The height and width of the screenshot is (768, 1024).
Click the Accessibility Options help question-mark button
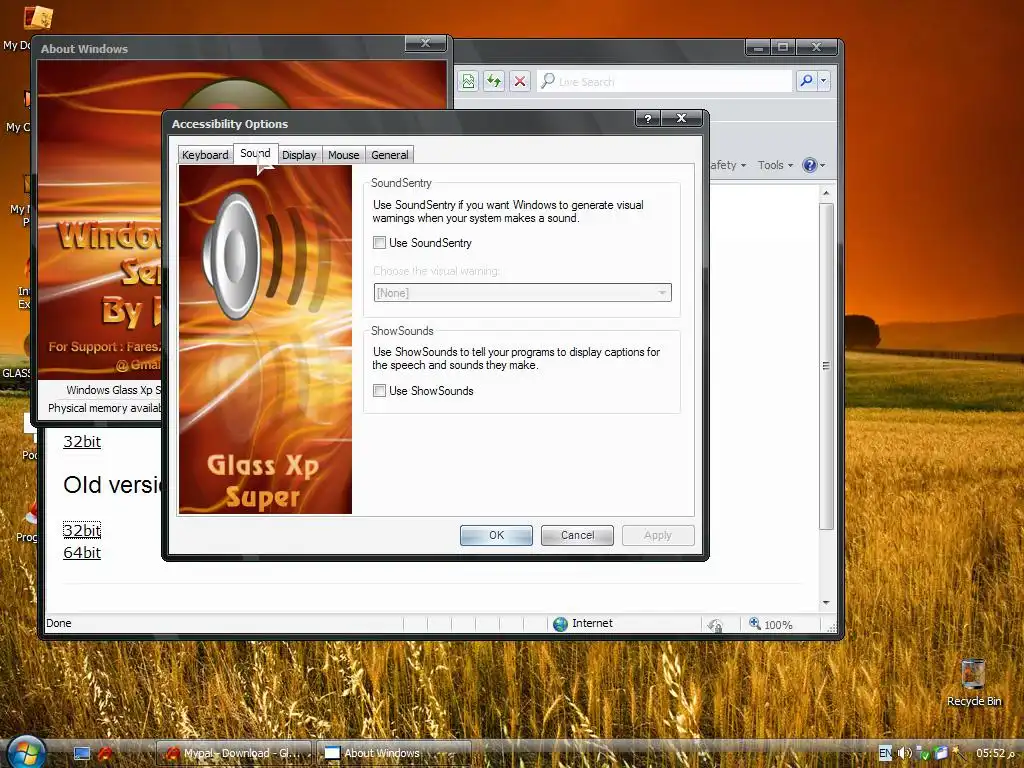pos(647,118)
